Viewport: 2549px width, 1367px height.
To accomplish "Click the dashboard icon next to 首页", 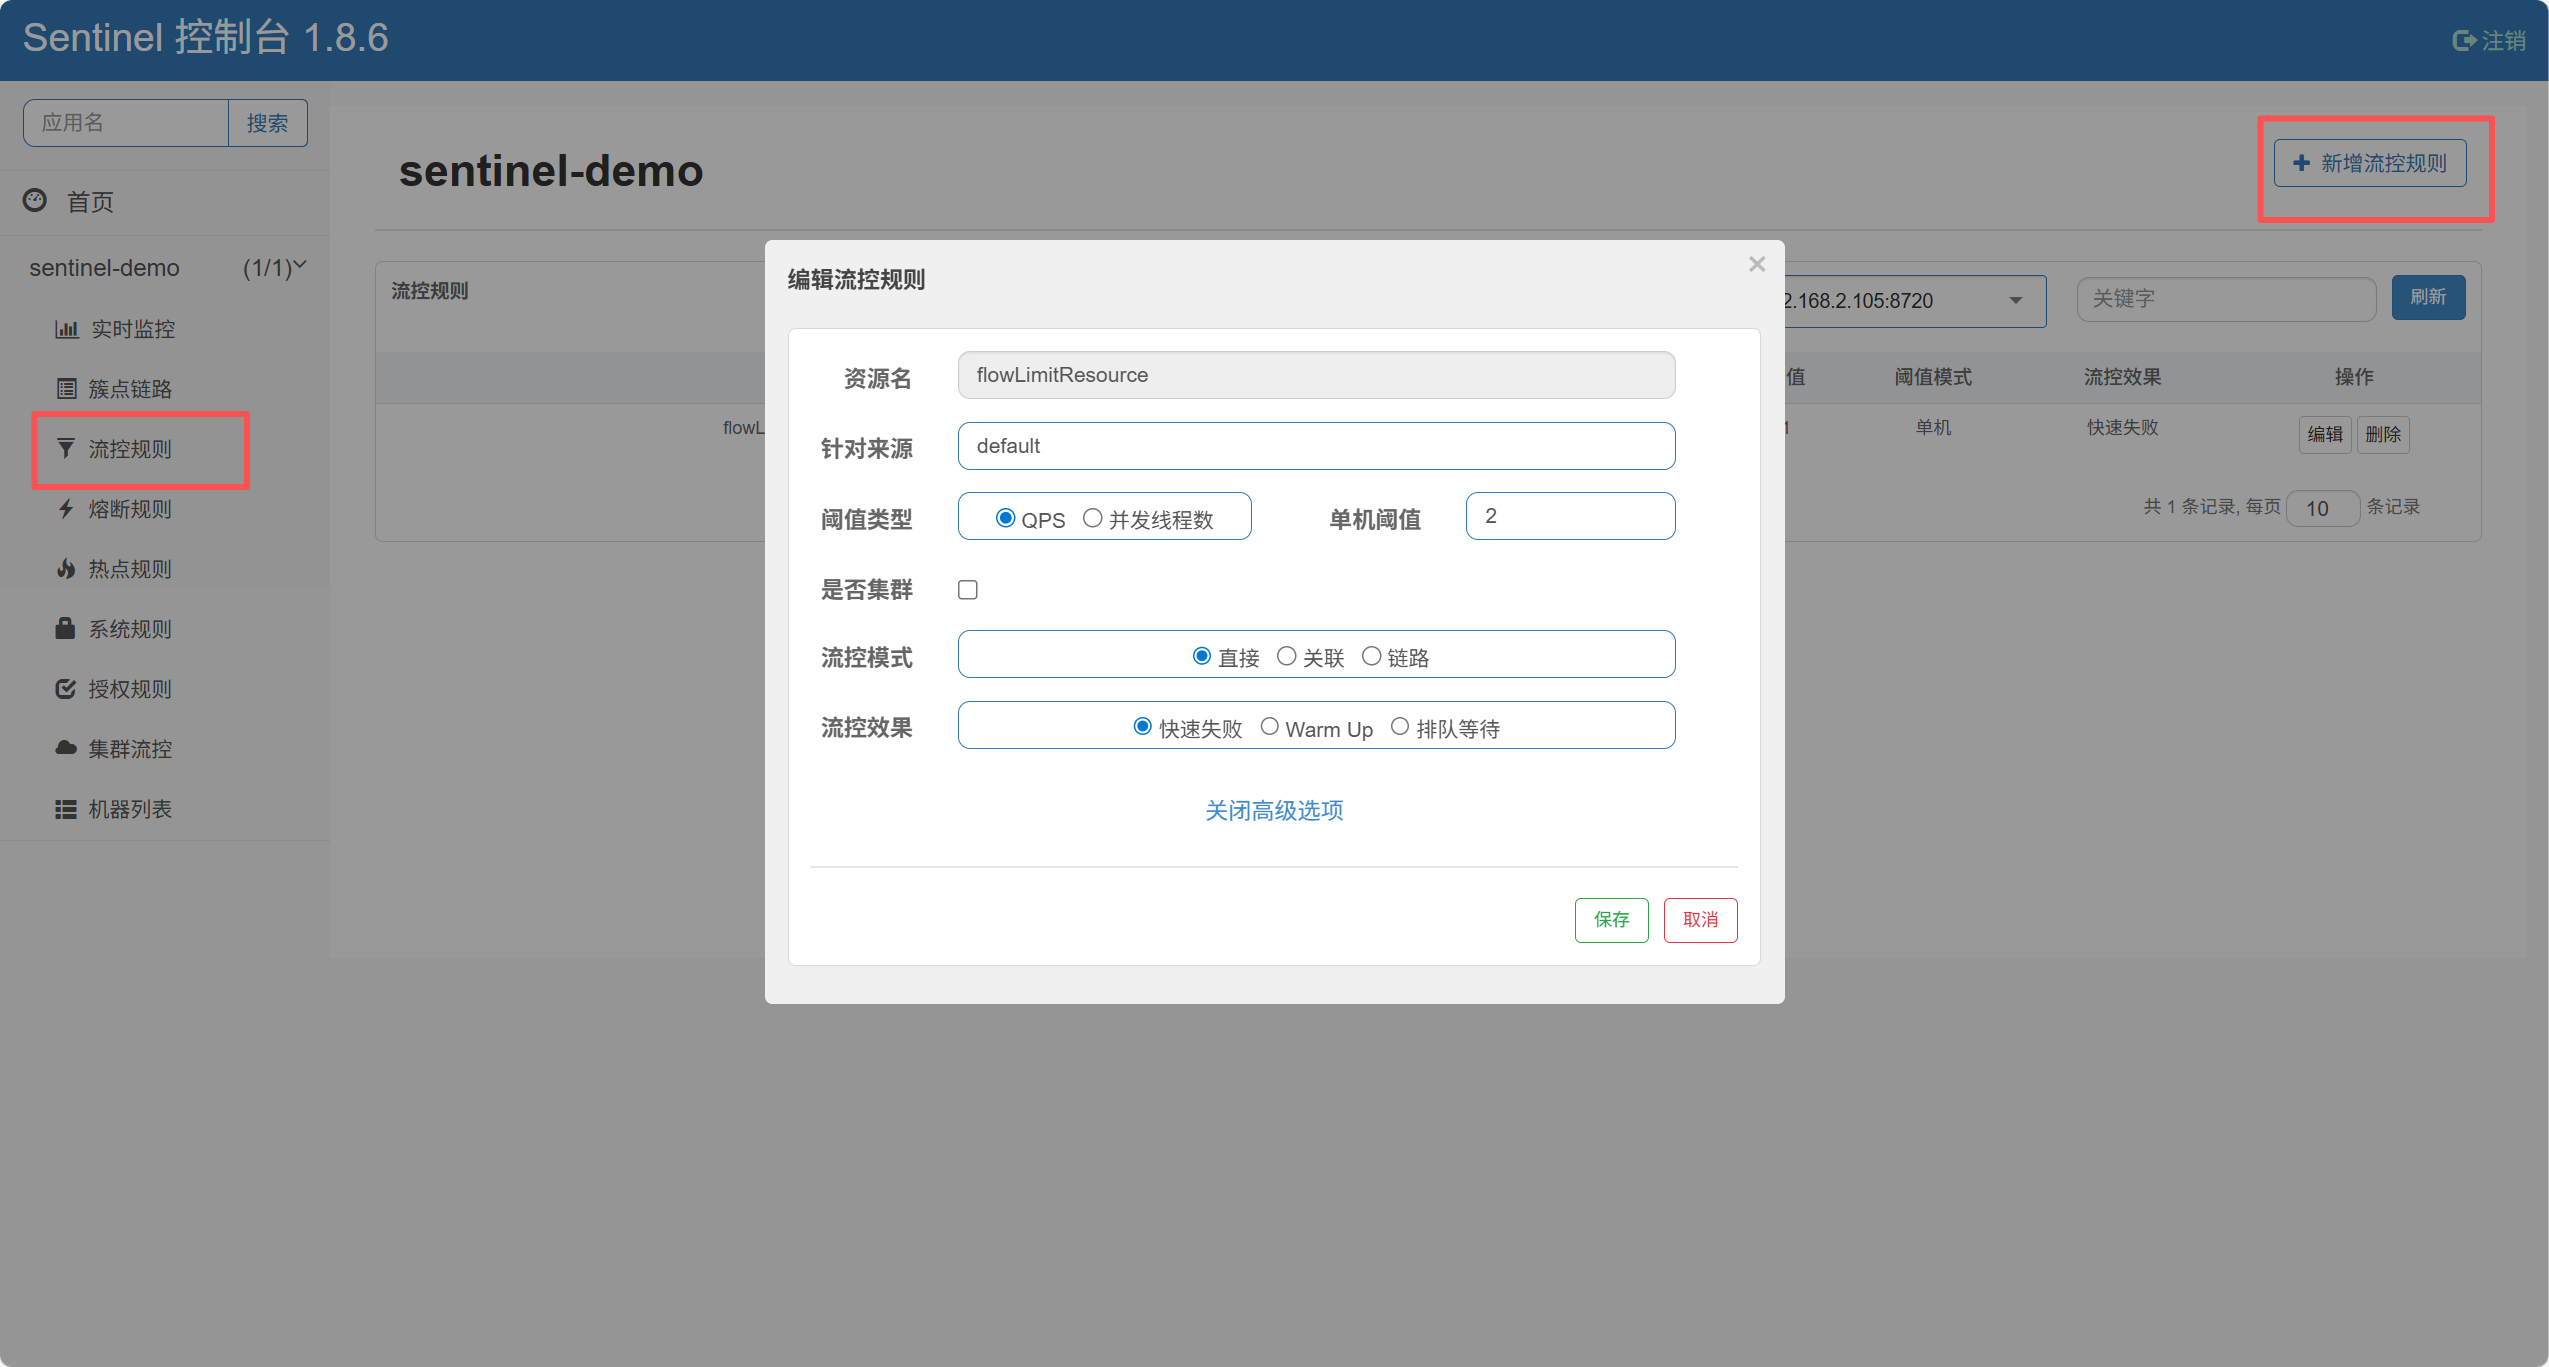I will coord(35,201).
